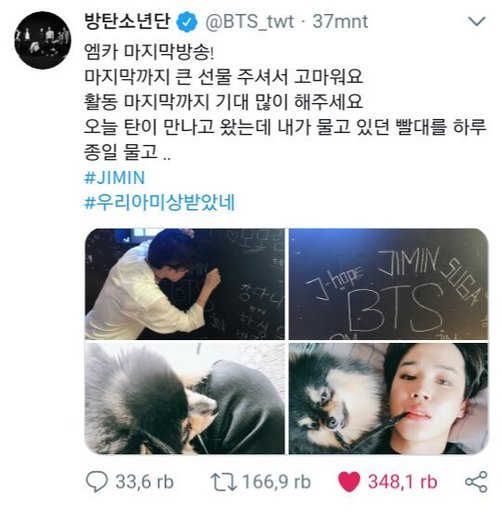The image size is (502, 512).
Task: Click the 33,6 rb reply count
Action: pyautogui.click(x=144, y=482)
